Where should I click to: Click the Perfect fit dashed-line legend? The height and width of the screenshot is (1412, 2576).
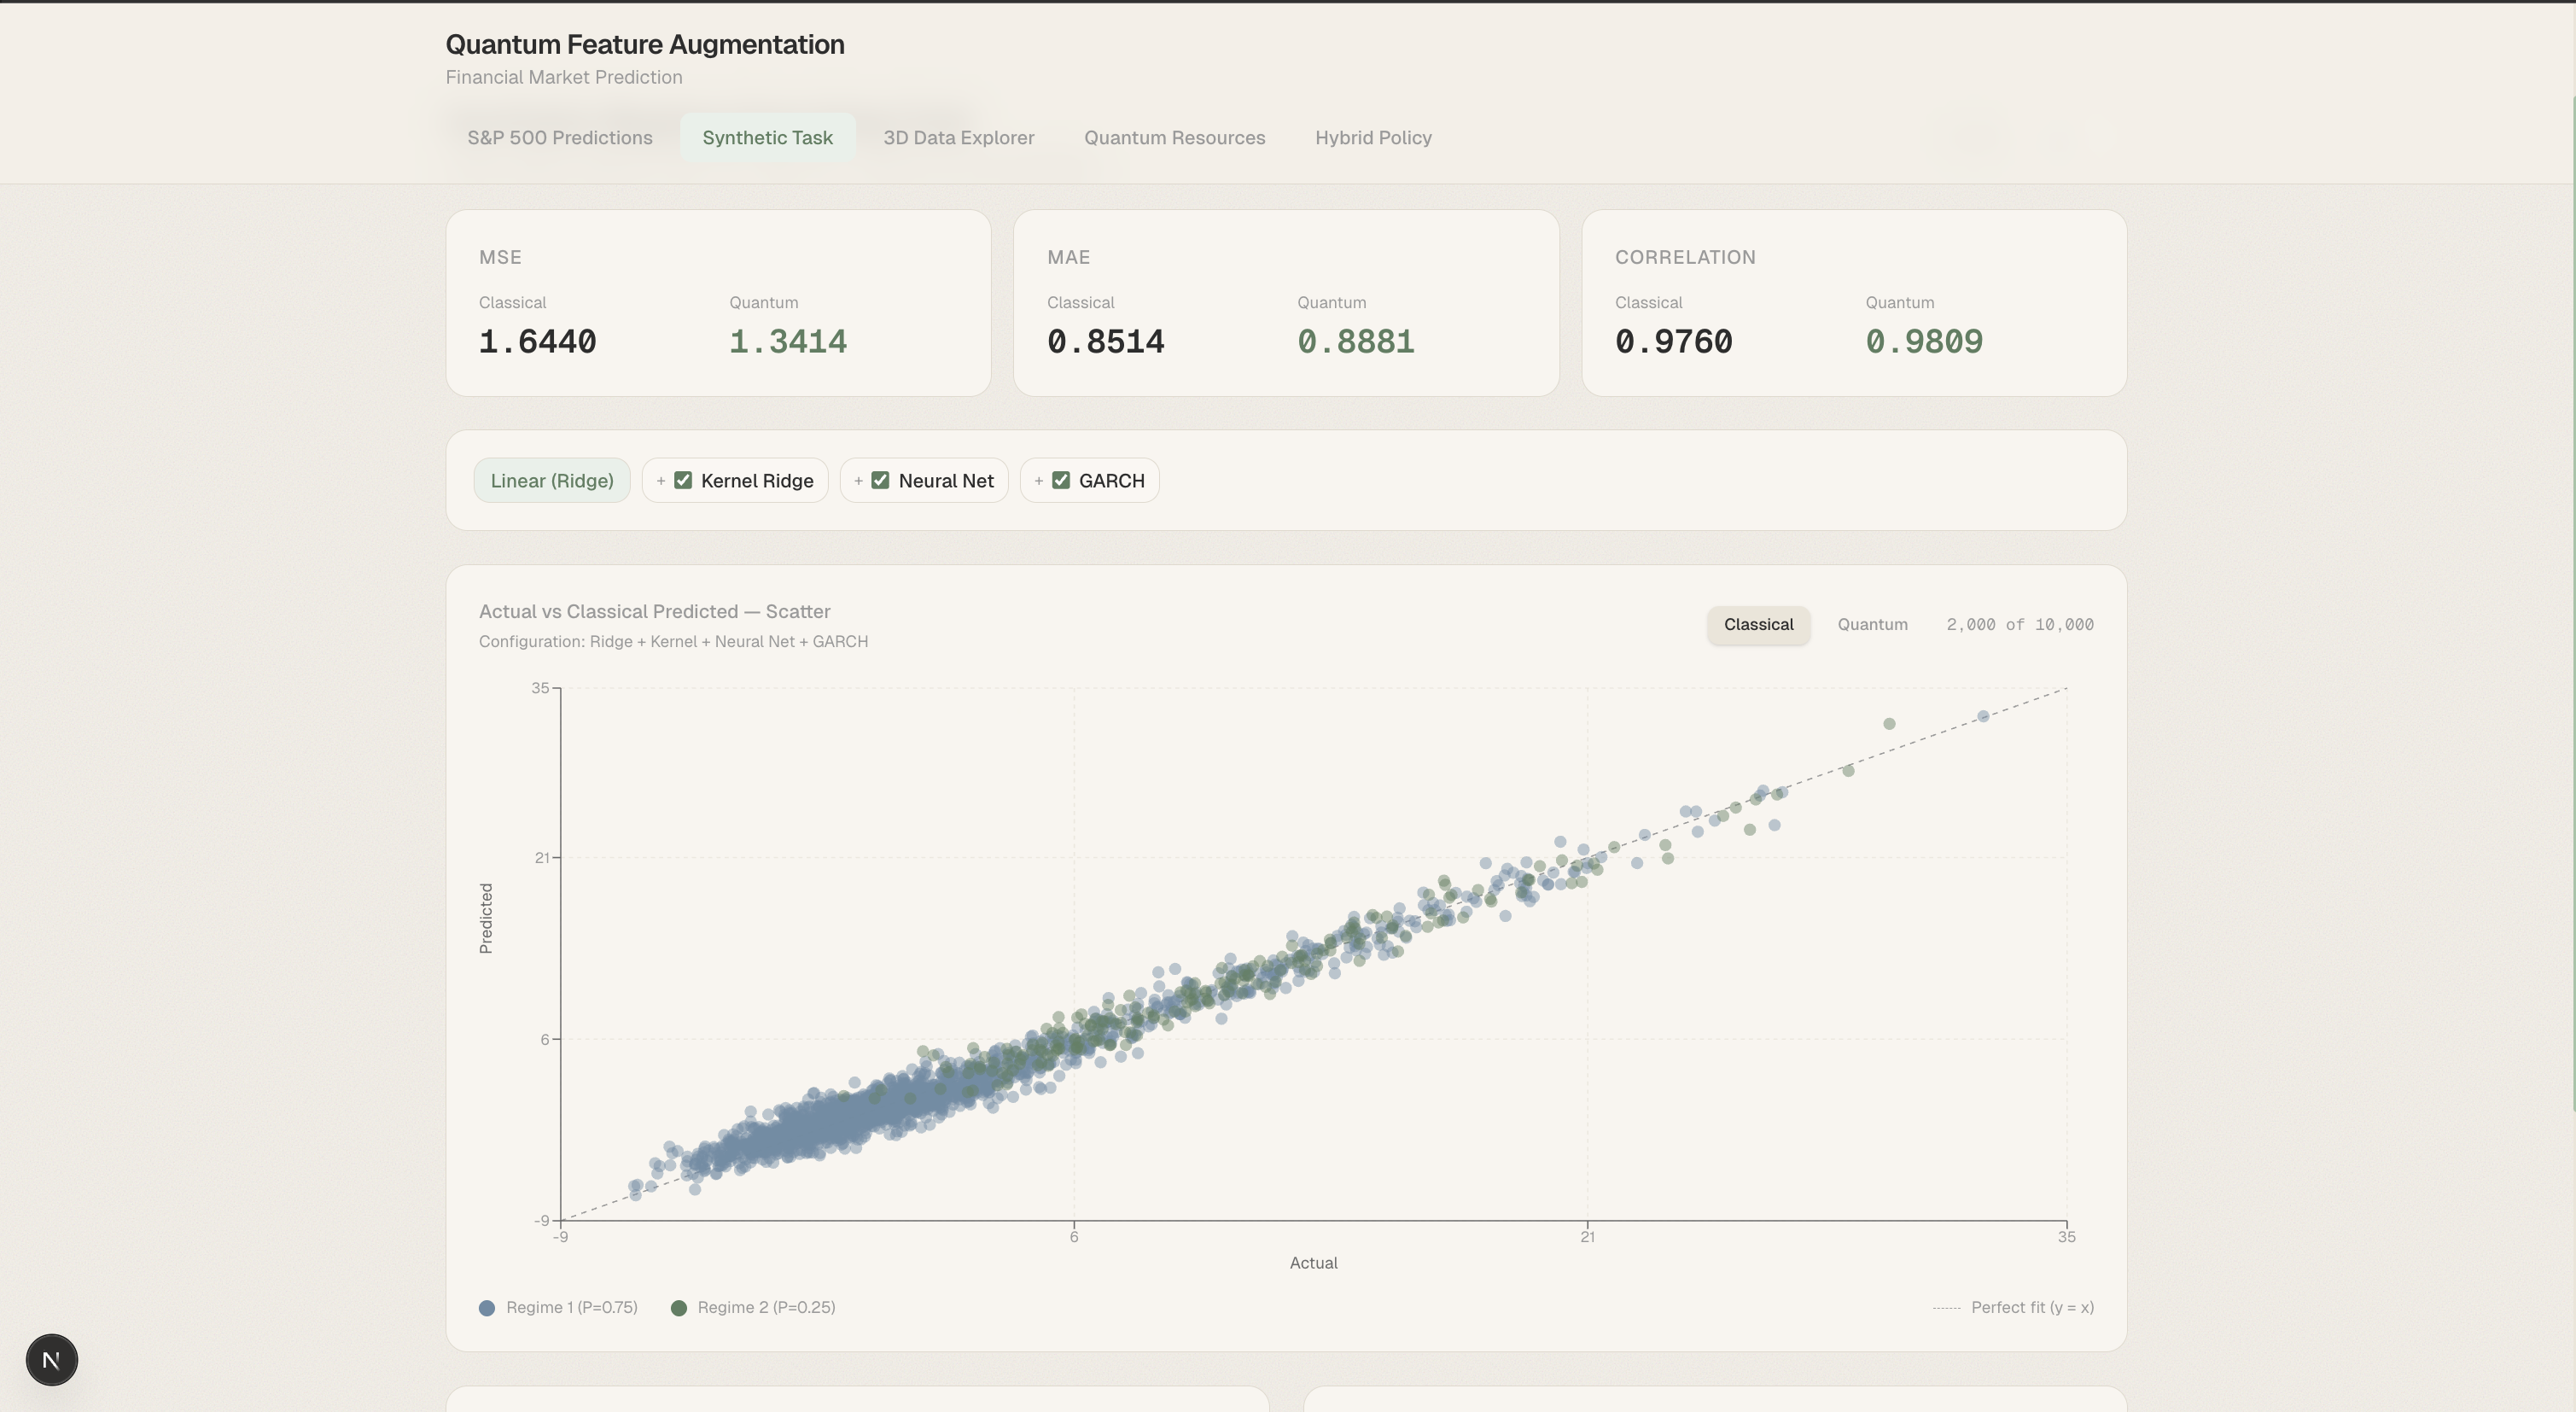[x=2012, y=1308]
